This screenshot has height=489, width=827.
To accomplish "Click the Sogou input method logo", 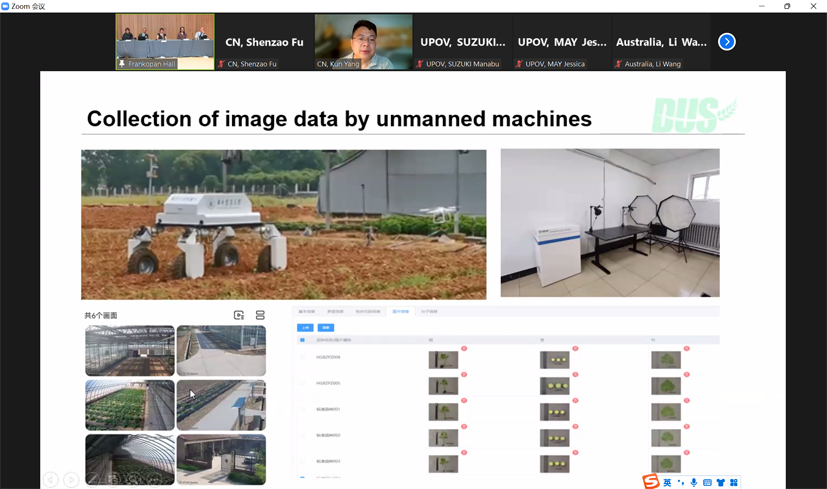I will (x=651, y=482).
